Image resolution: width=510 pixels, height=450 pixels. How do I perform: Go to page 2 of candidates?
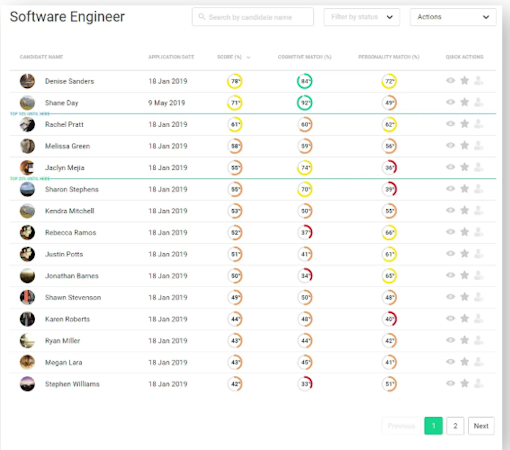point(455,426)
